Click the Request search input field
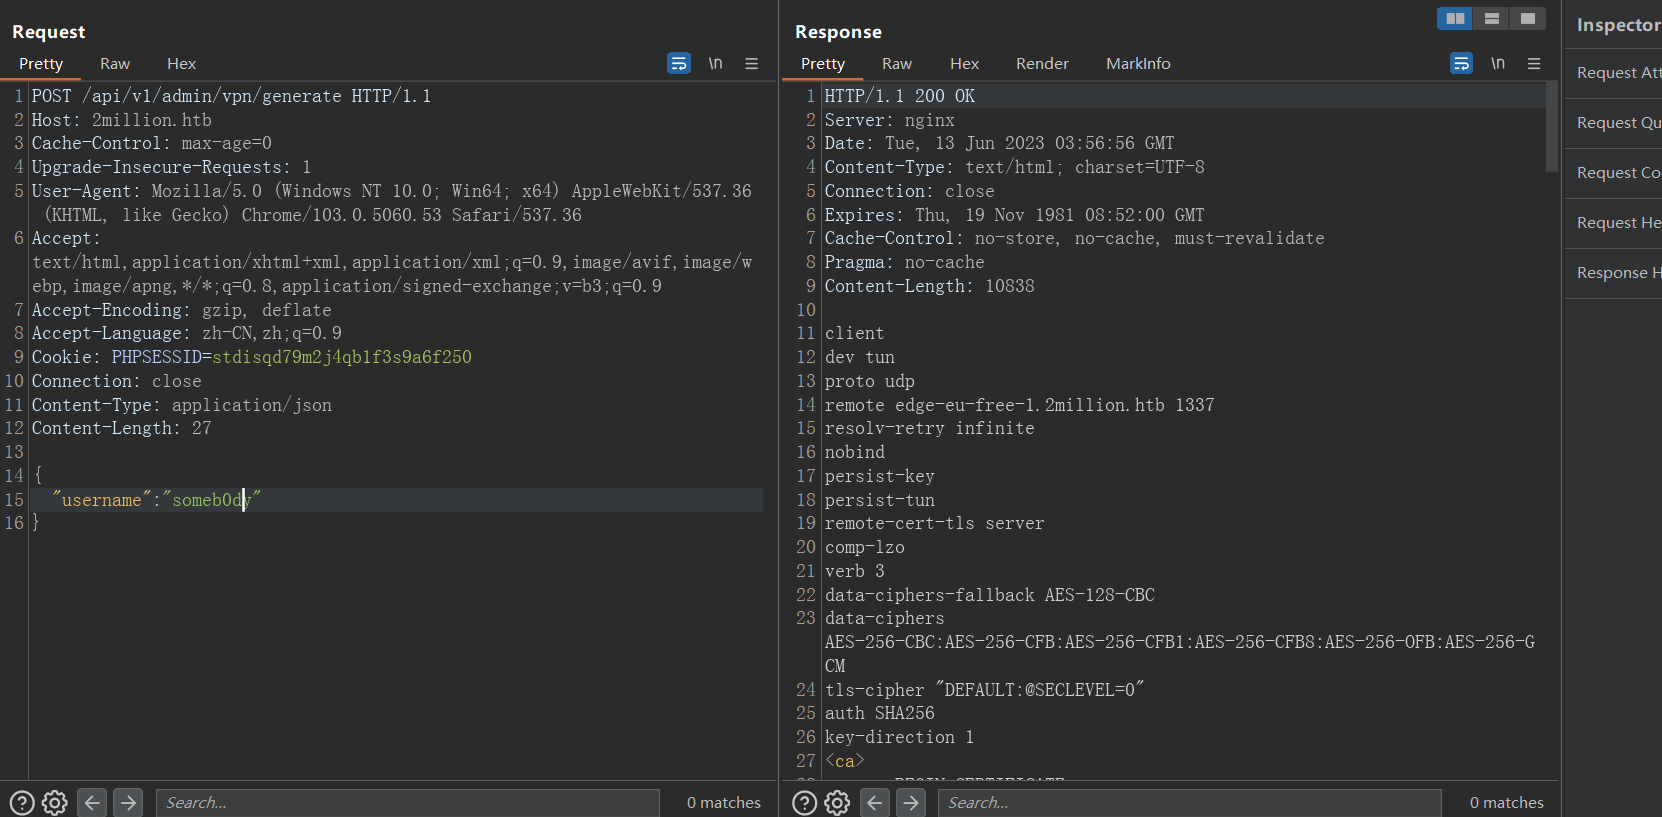 pyautogui.click(x=408, y=802)
